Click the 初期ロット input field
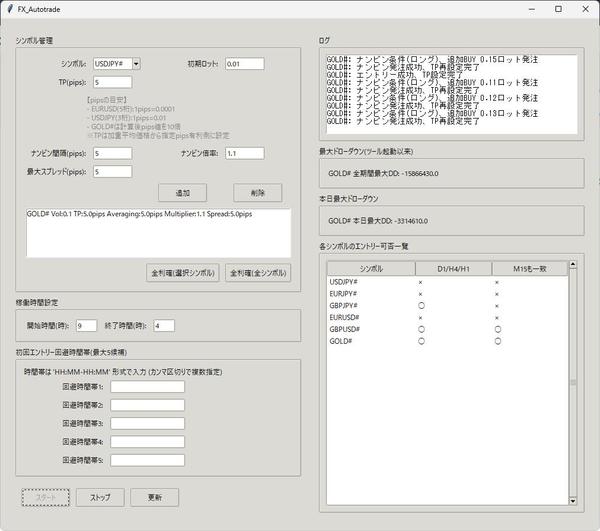Screen dimensions: 600x531 245,64
